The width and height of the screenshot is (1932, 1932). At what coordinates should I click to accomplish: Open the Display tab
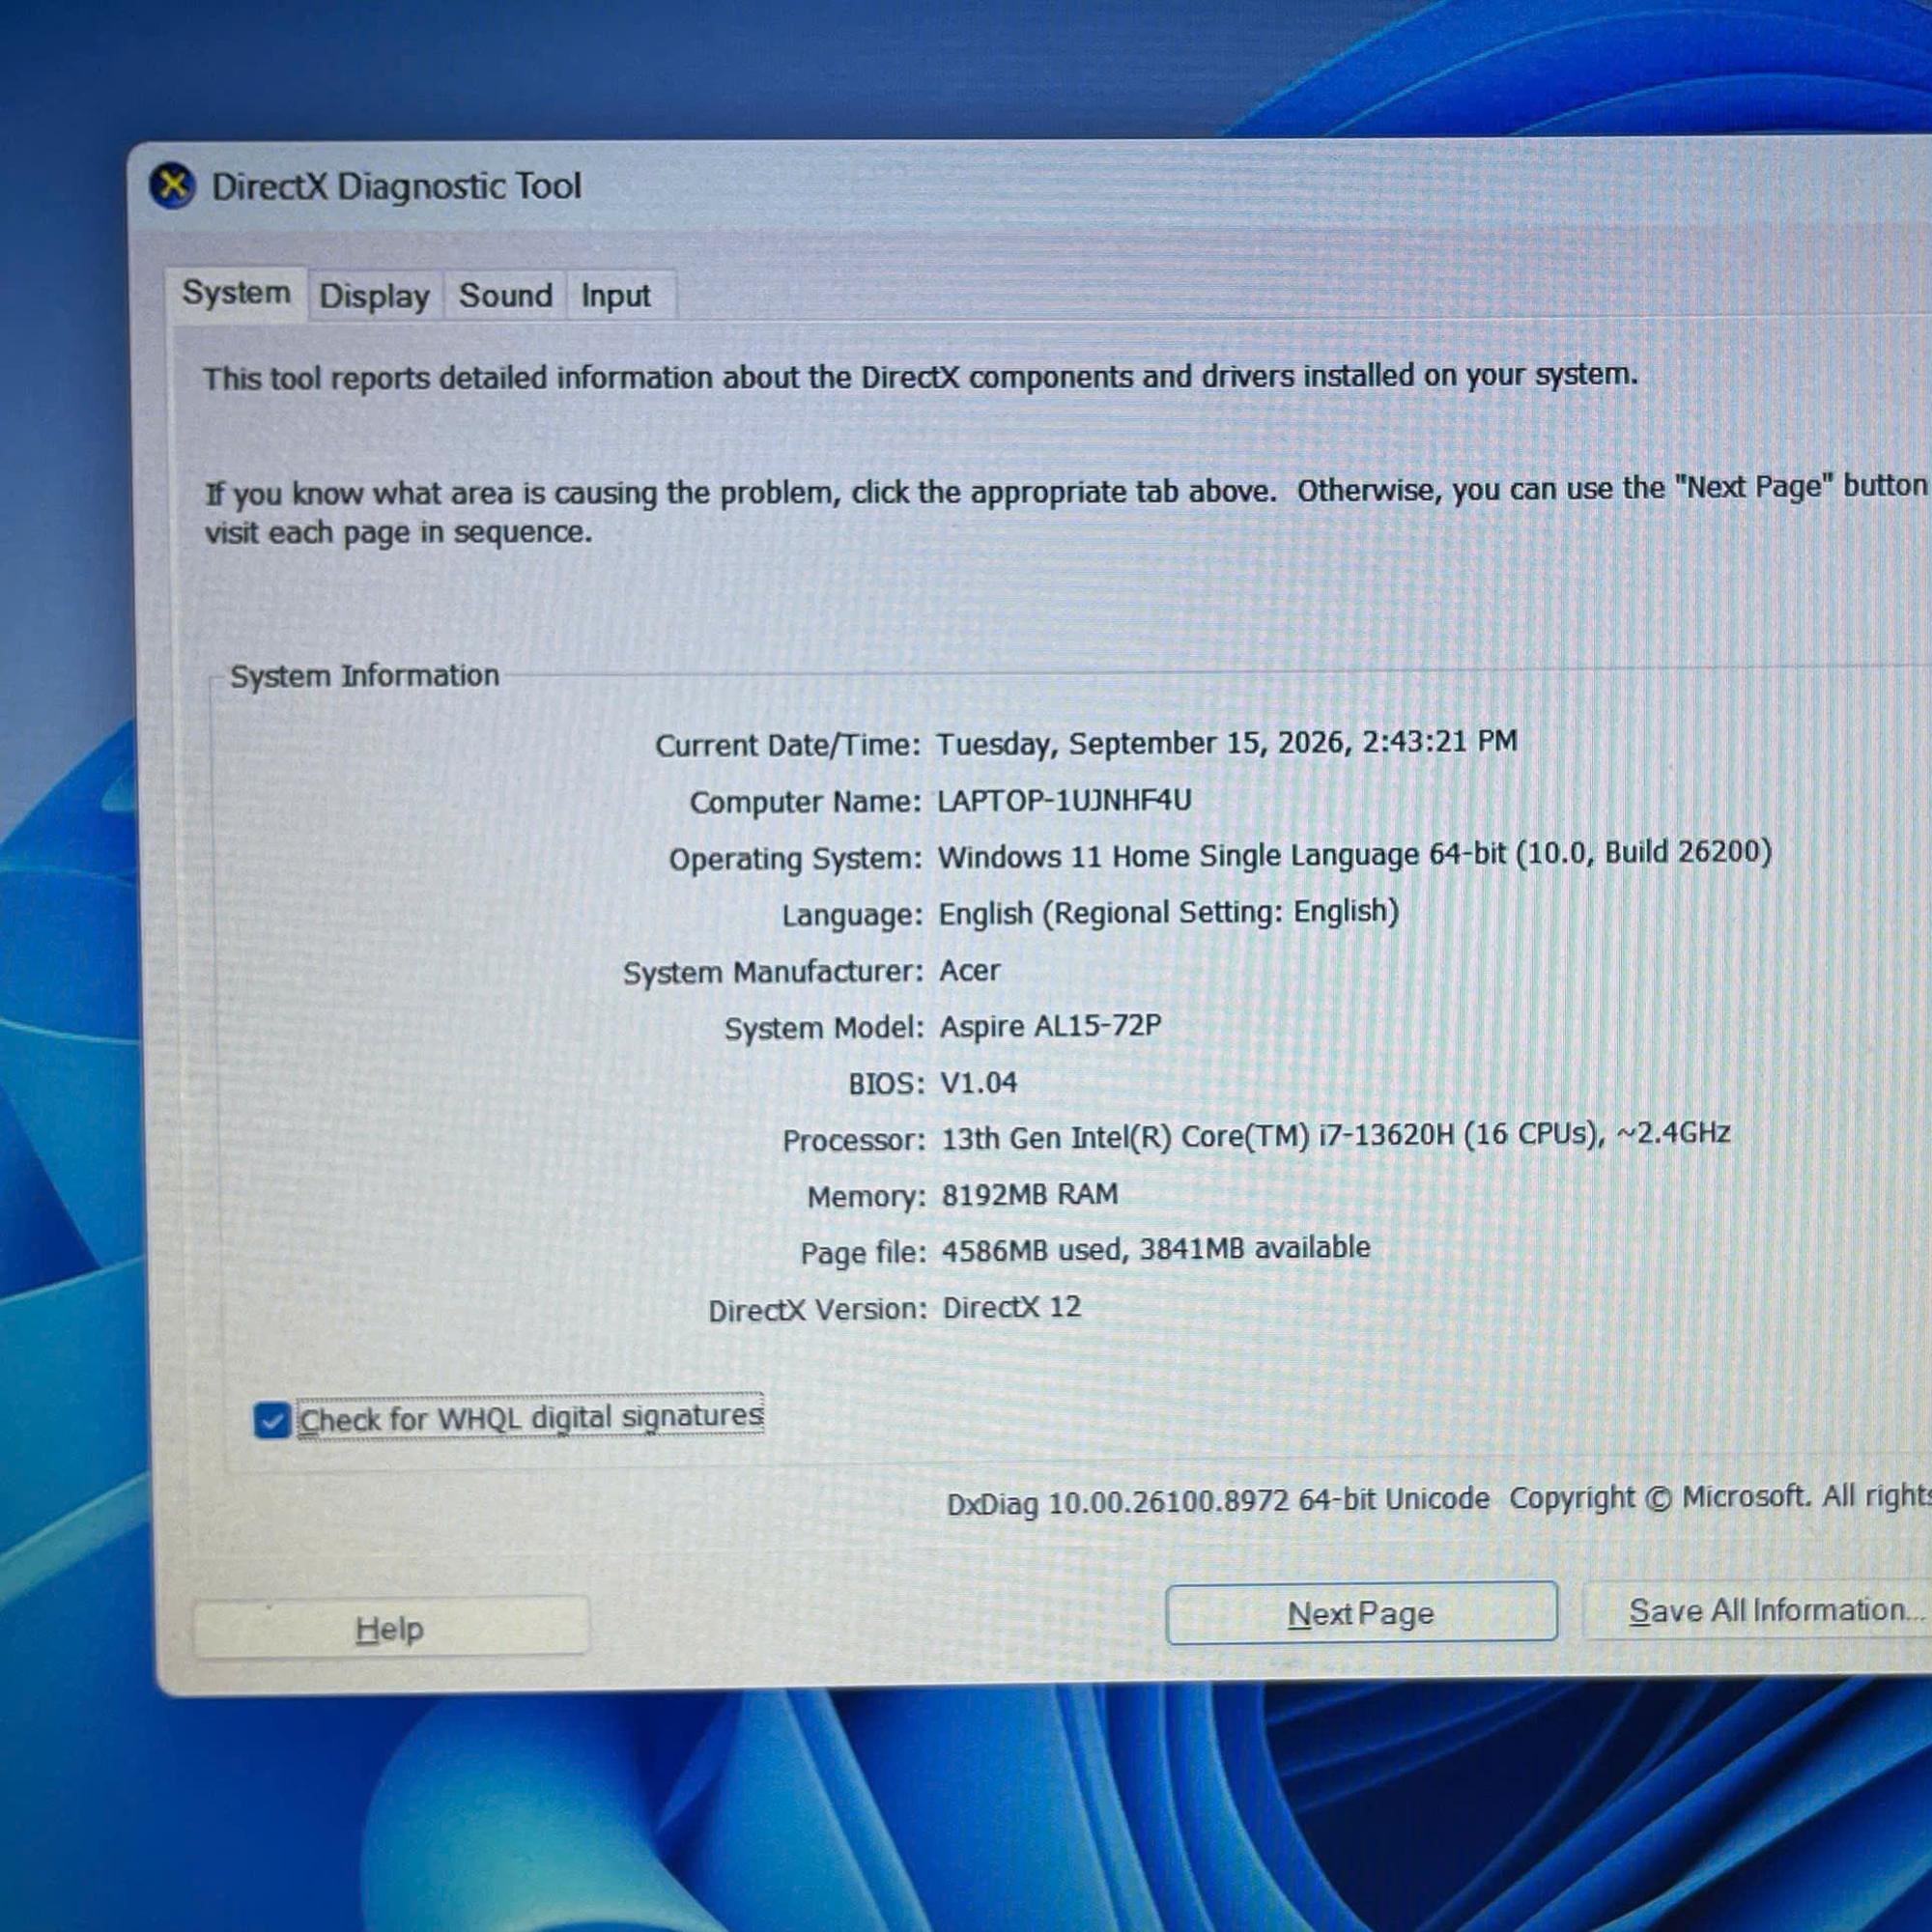tap(374, 296)
